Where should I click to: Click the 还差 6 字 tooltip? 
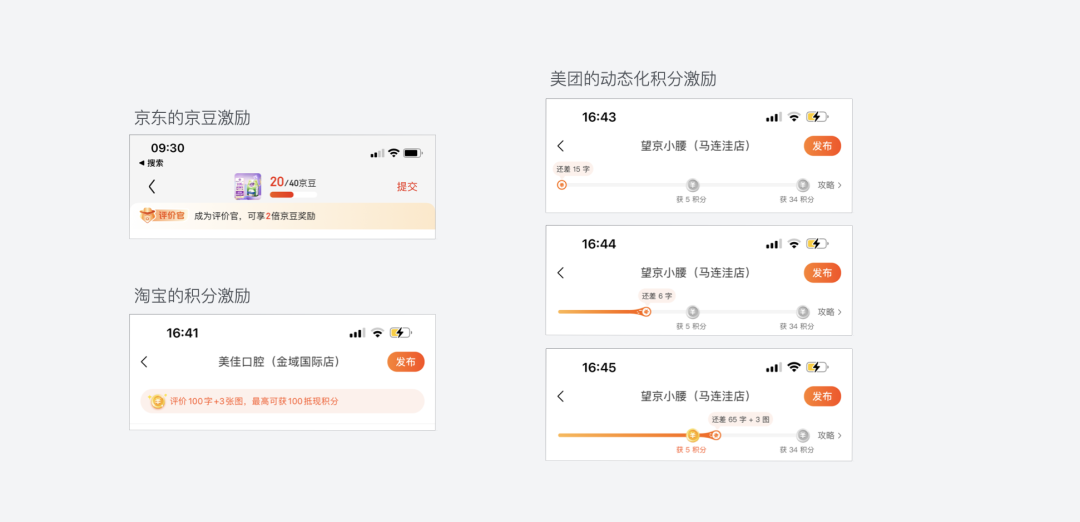point(656,295)
